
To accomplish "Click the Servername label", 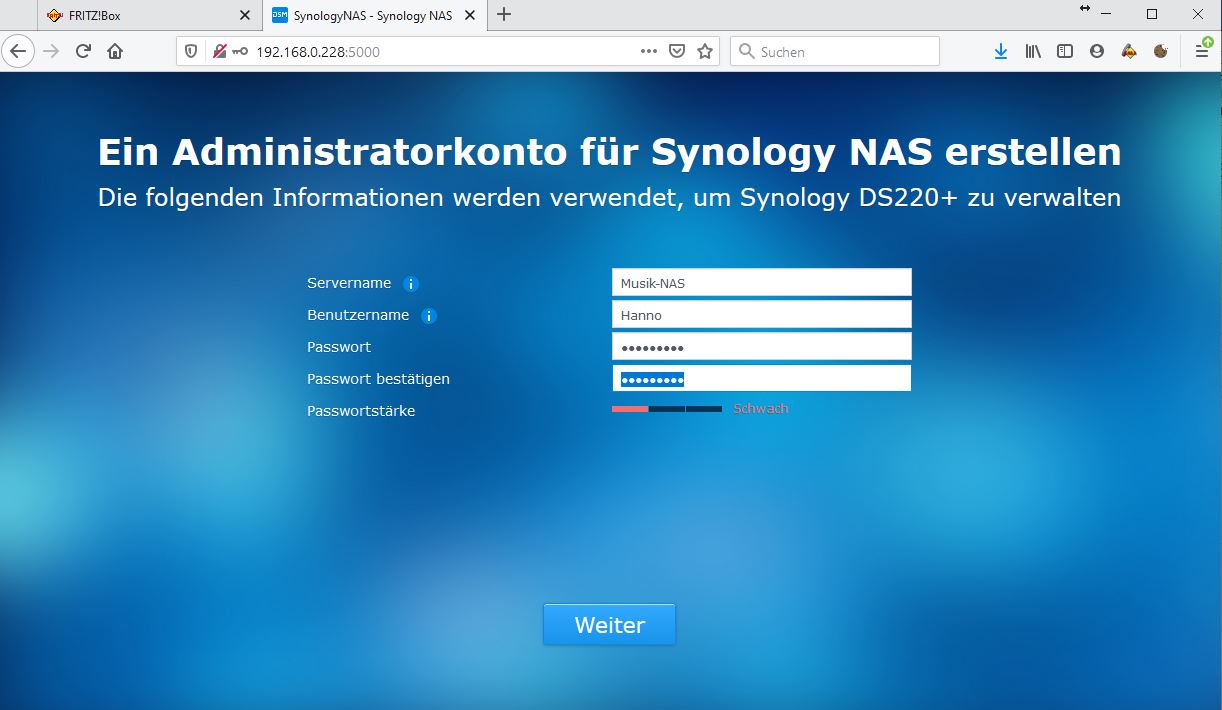I will [x=349, y=283].
